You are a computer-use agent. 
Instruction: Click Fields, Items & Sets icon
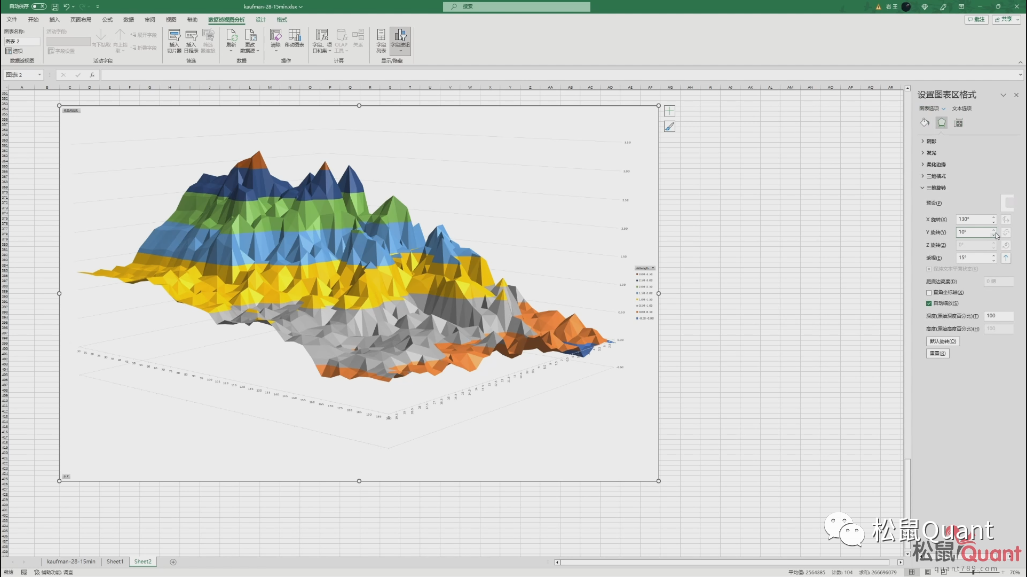(321, 41)
